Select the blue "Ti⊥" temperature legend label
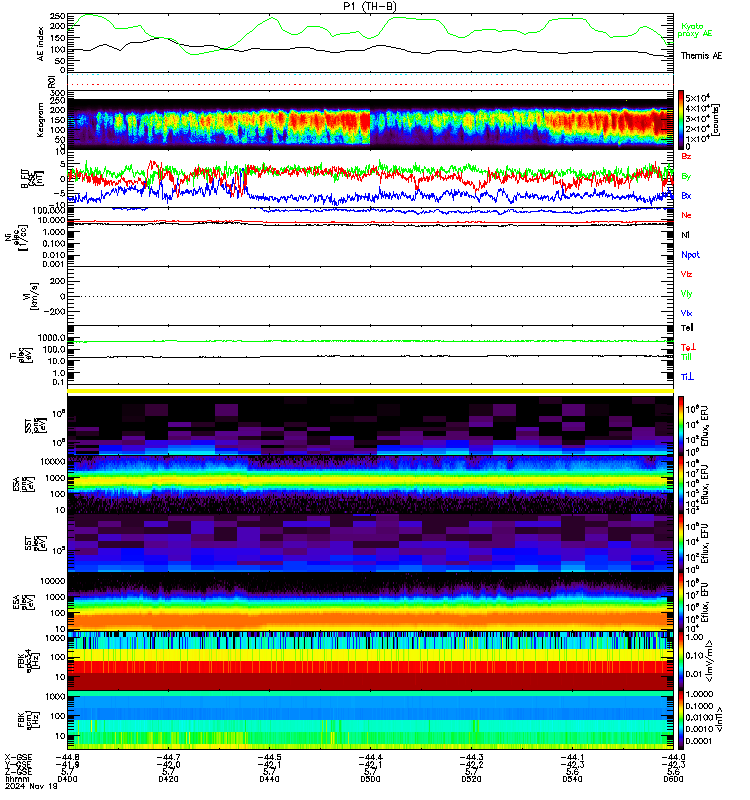Image resolution: width=750 pixels, height=800 pixels. tap(687, 377)
